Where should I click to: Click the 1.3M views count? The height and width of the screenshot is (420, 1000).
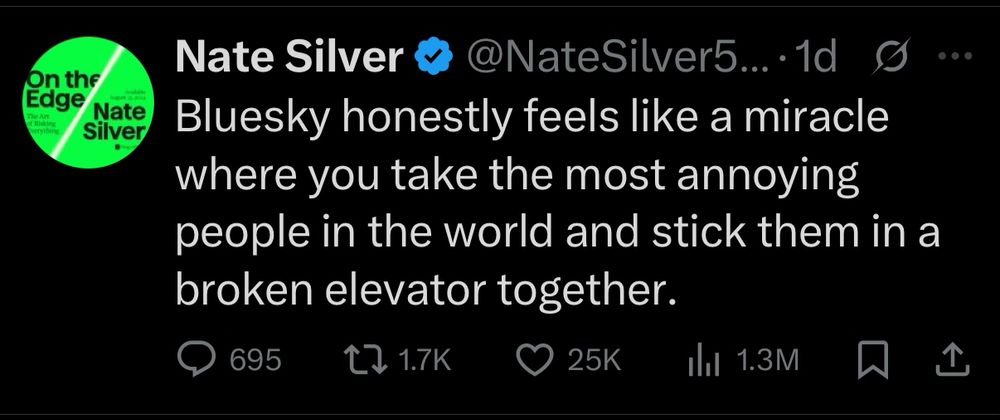pos(766,360)
